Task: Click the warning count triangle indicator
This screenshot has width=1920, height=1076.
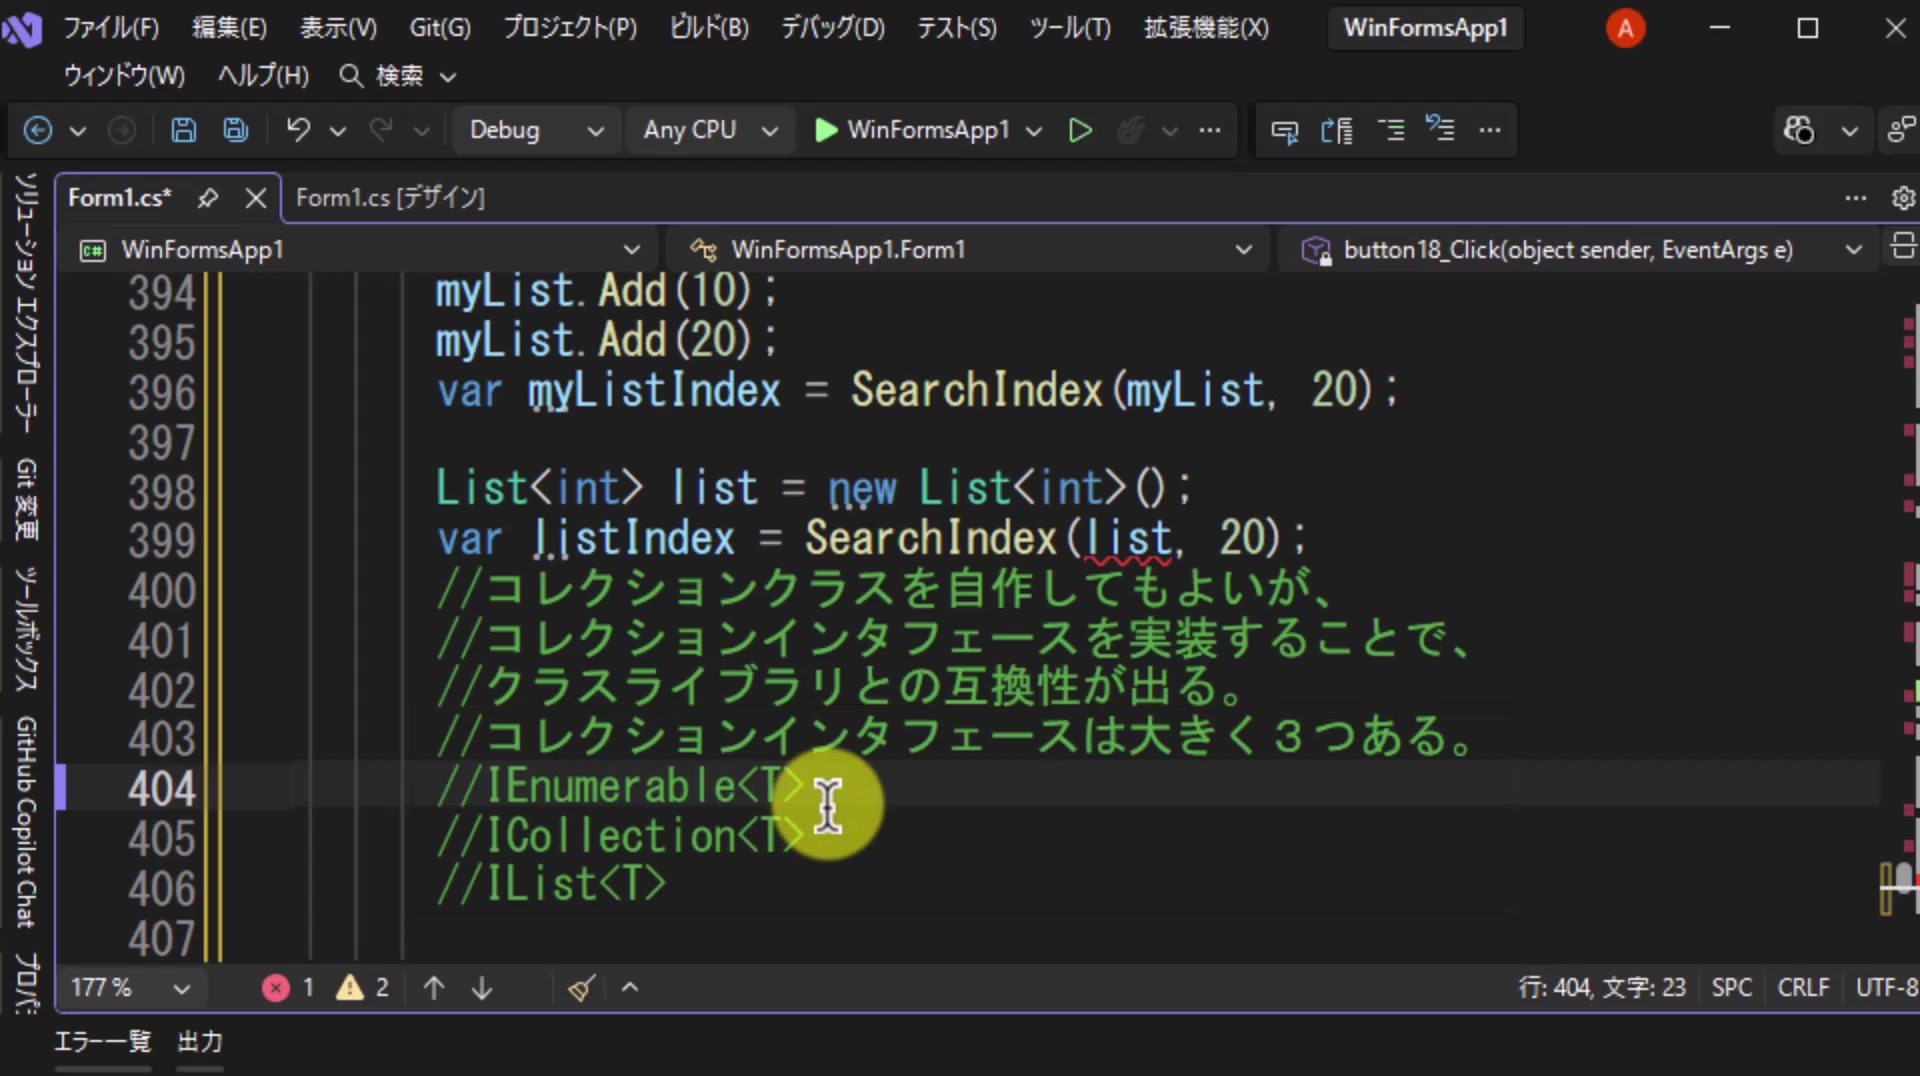Action: [x=362, y=988]
